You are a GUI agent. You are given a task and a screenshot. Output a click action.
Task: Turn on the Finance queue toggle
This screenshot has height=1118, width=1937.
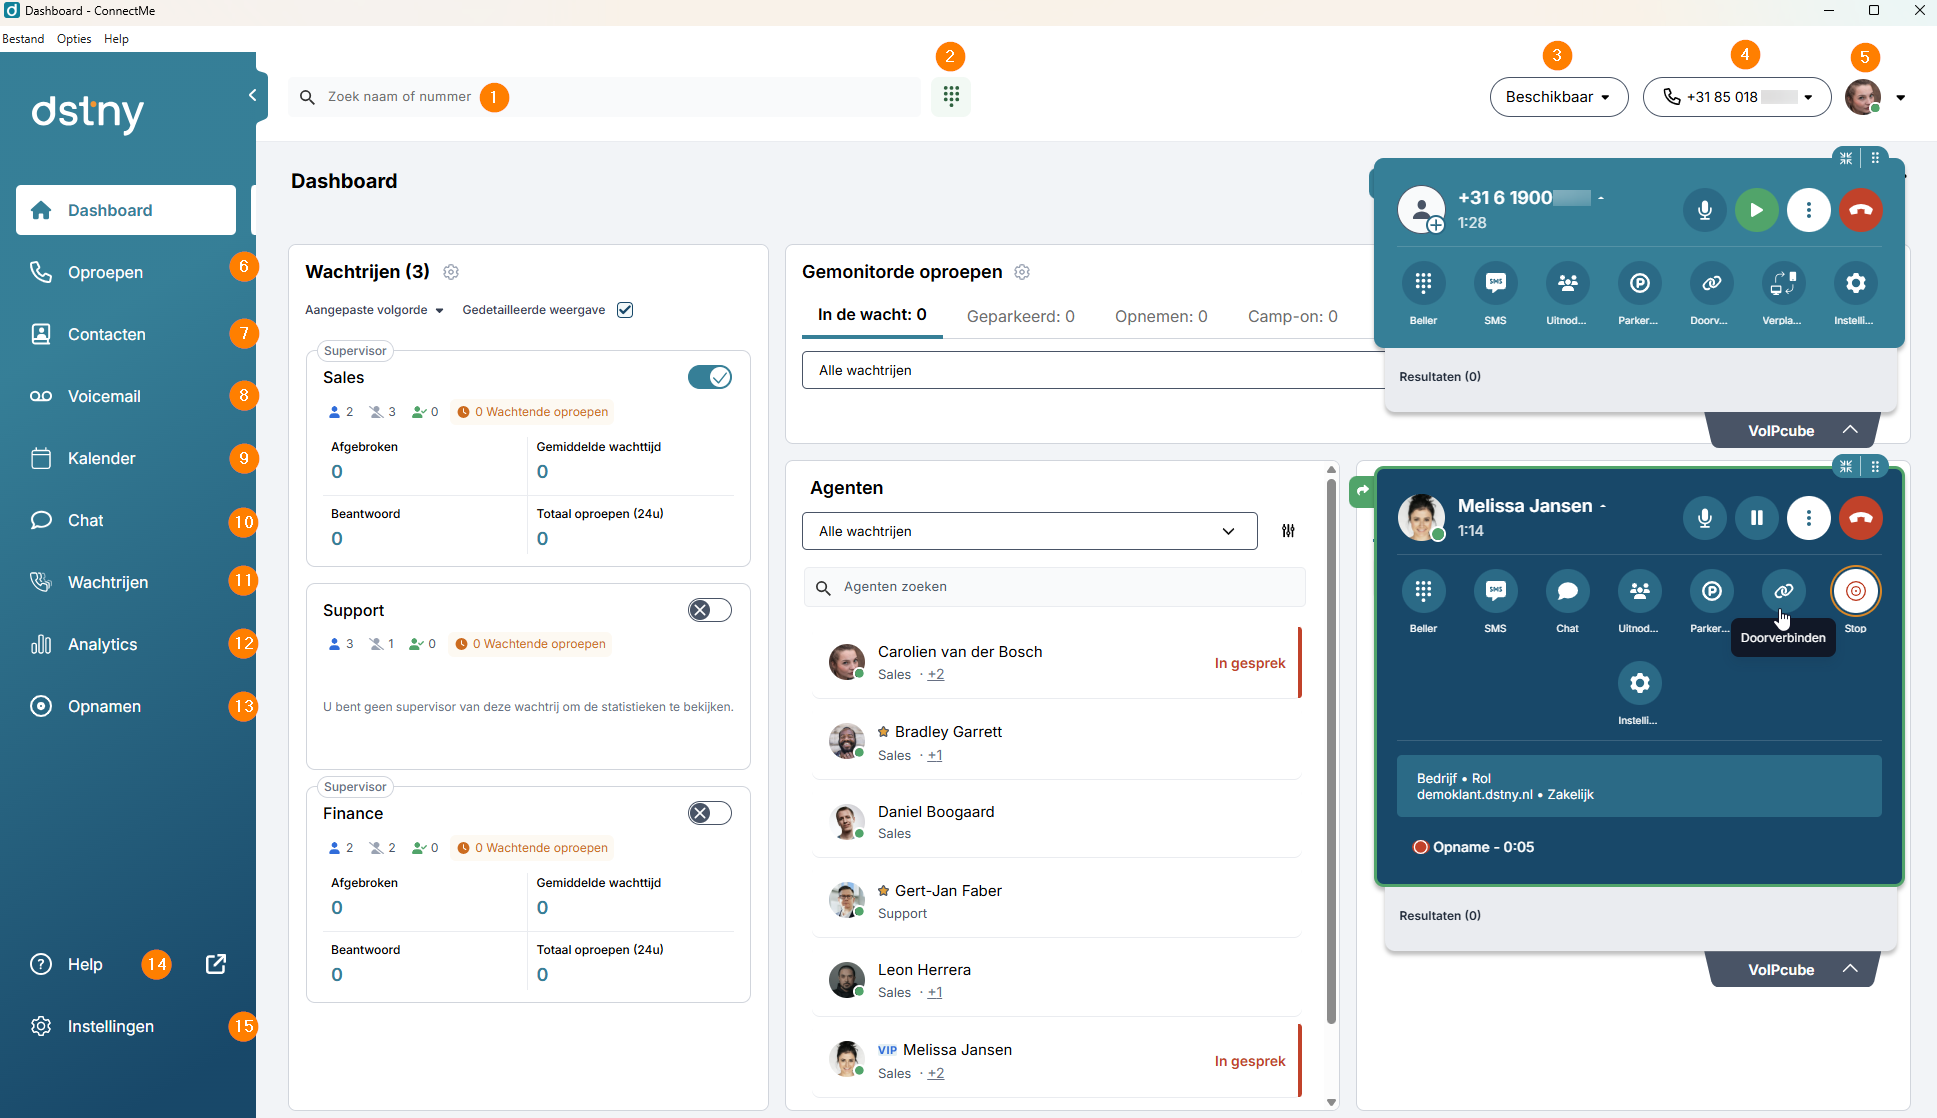pos(710,813)
